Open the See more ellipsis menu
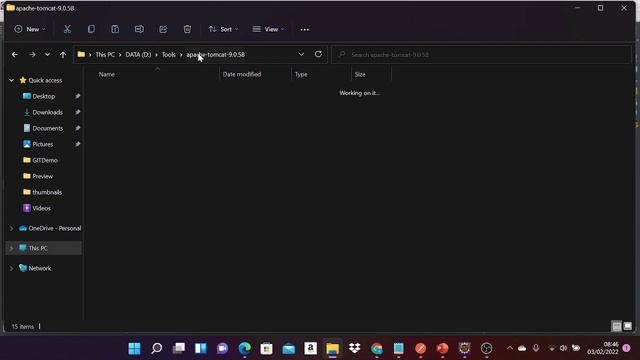640x360 pixels. click(304, 29)
